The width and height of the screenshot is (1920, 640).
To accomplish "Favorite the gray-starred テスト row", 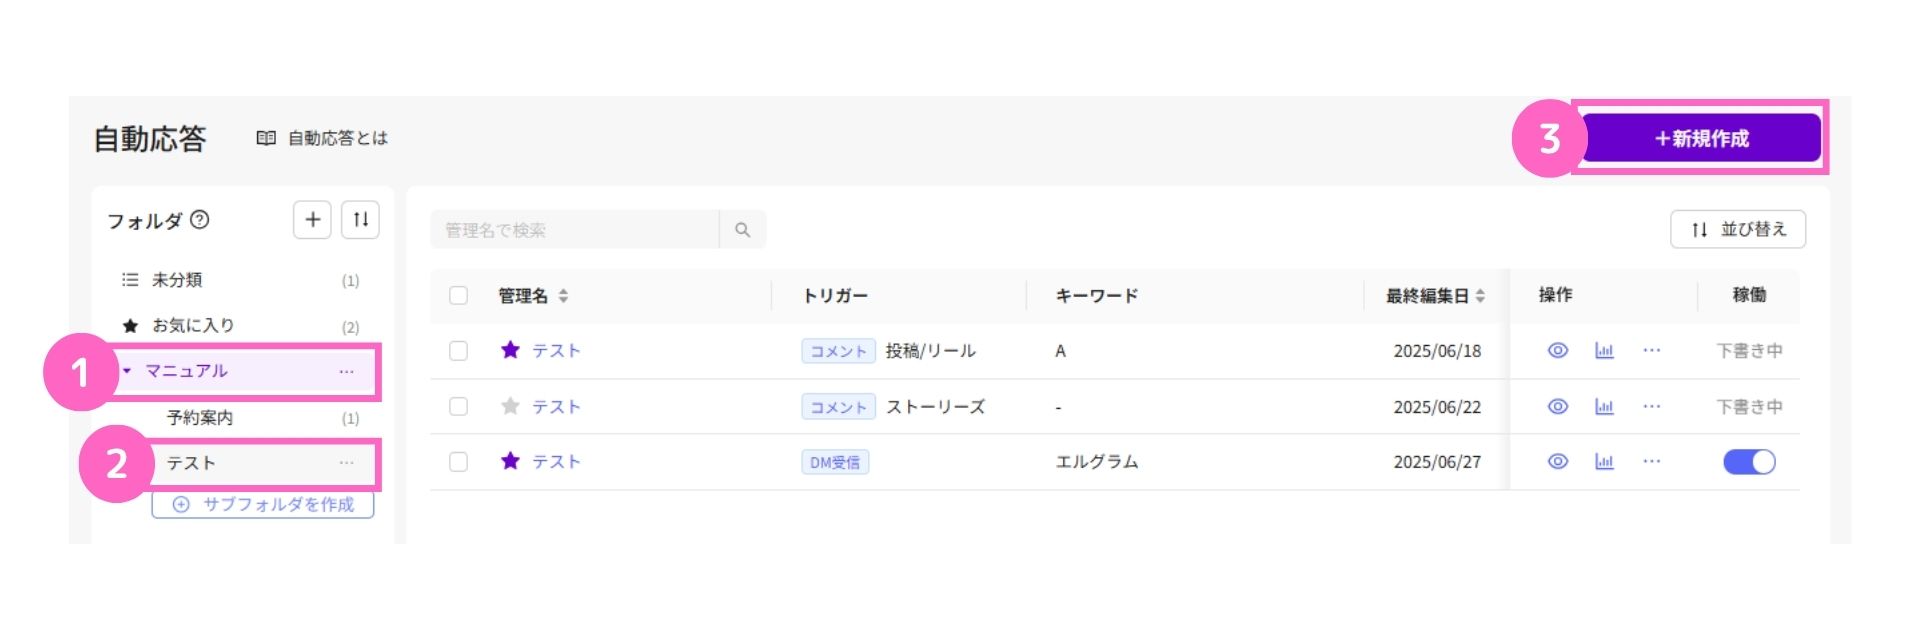I will 510,406.
